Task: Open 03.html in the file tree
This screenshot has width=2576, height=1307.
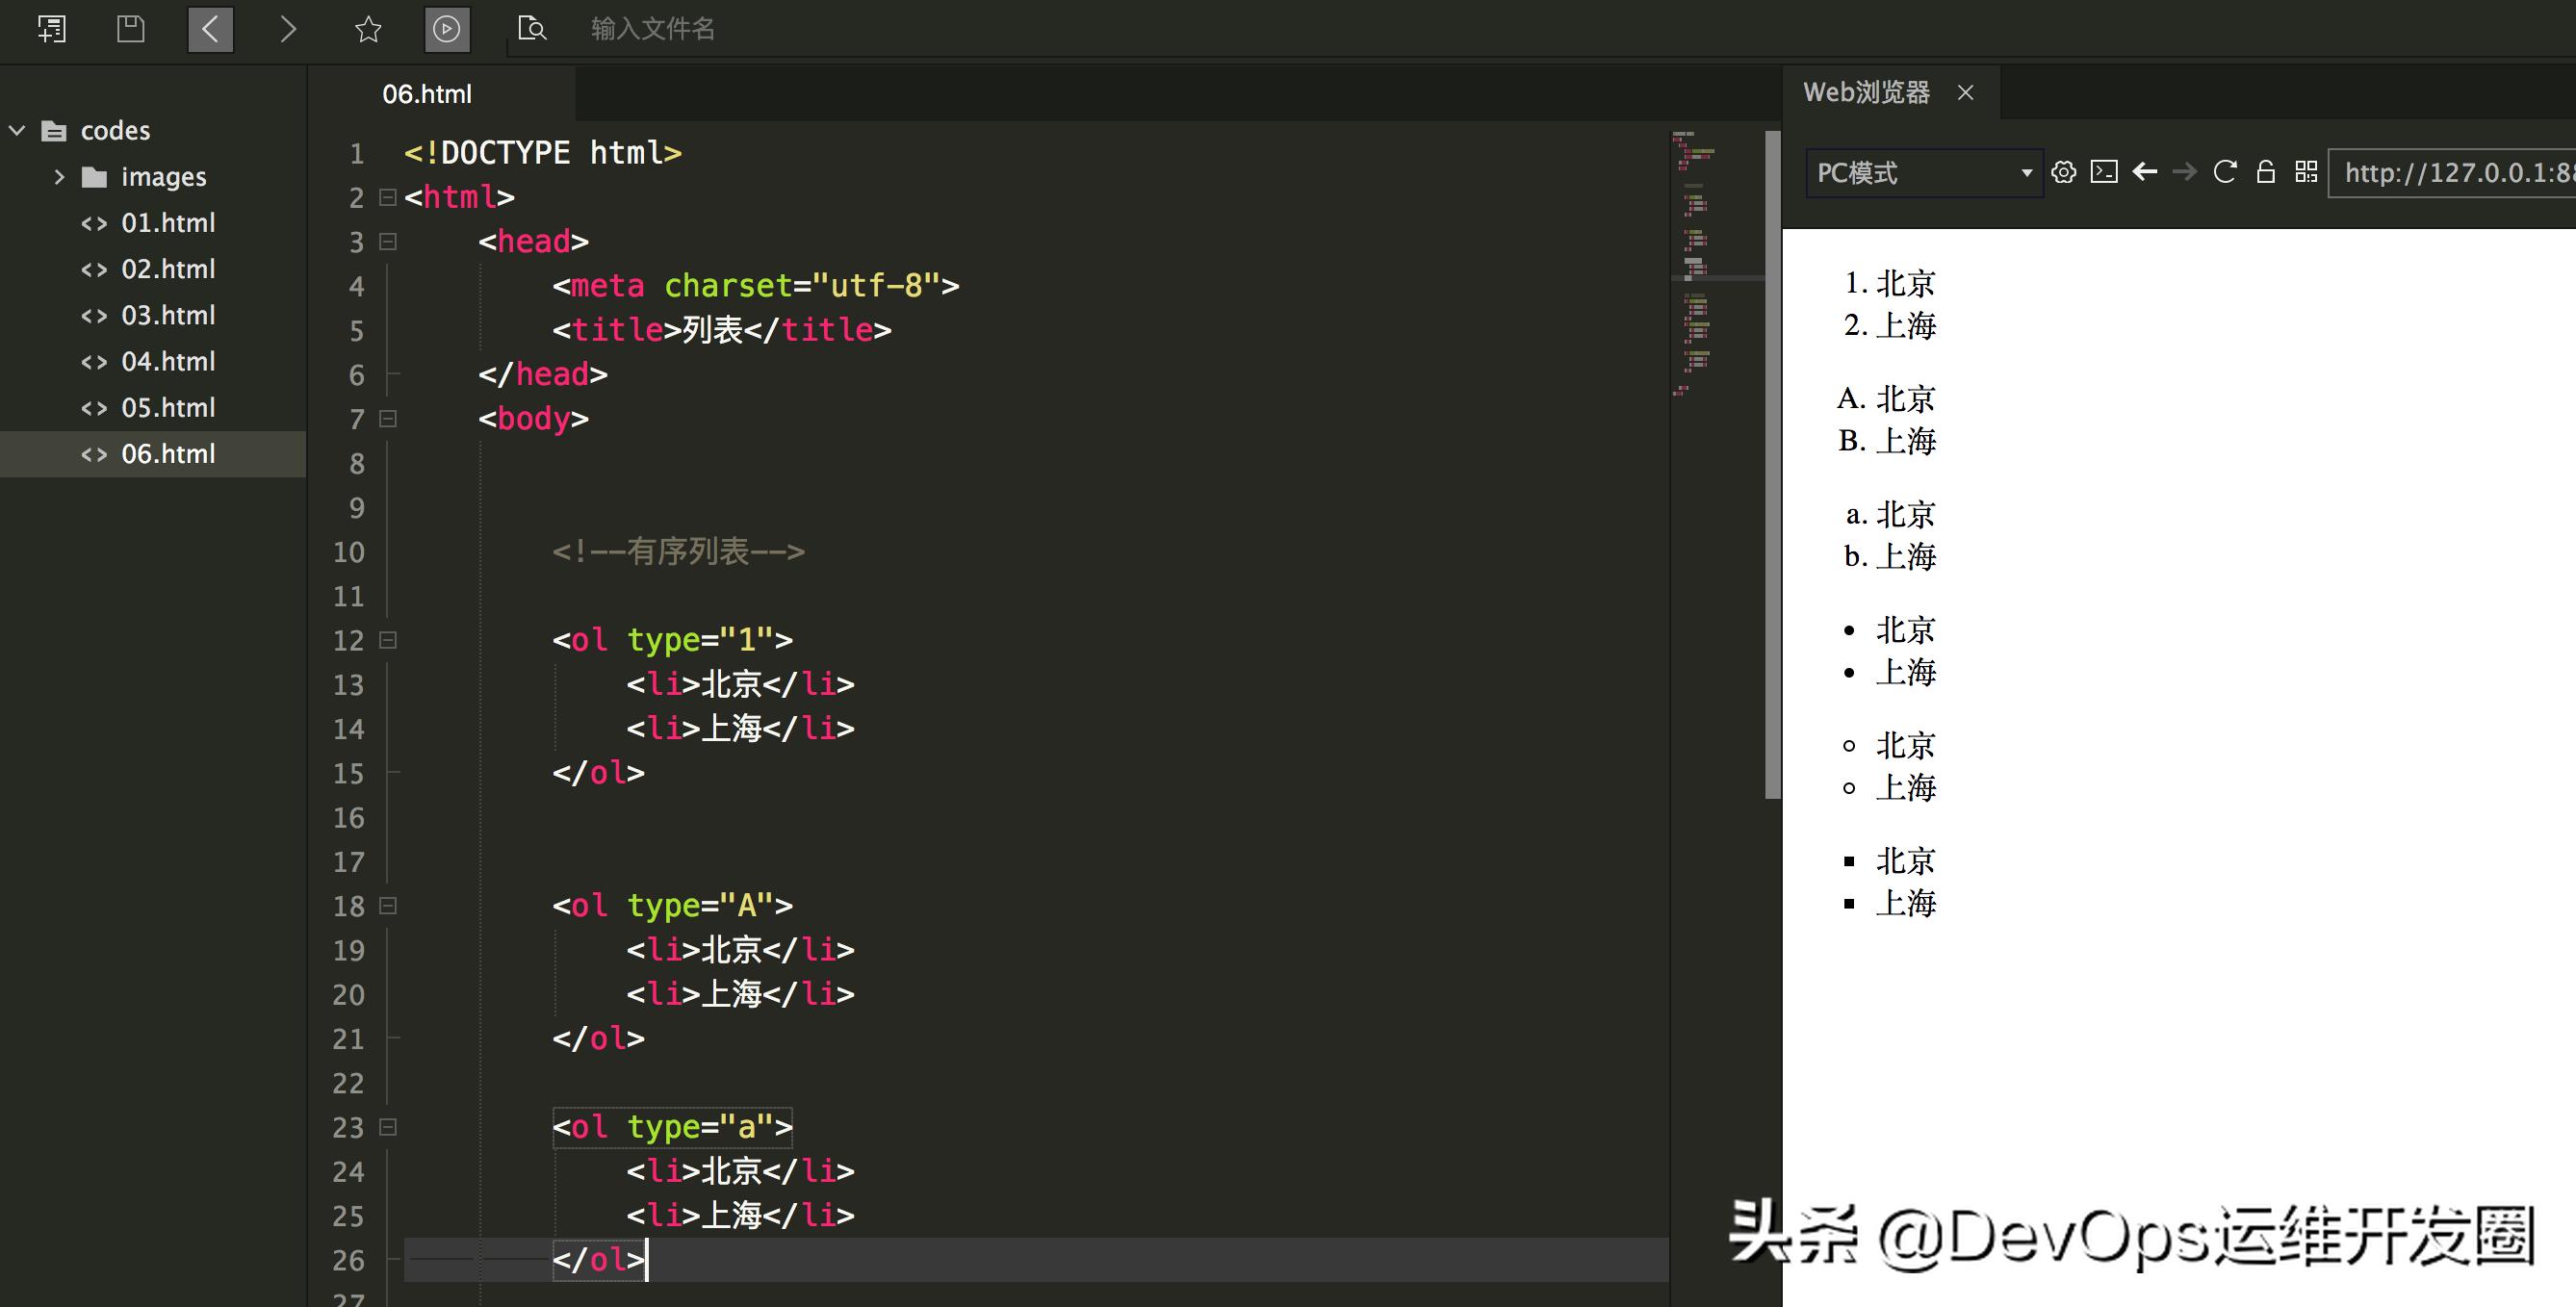Action: 168,316
